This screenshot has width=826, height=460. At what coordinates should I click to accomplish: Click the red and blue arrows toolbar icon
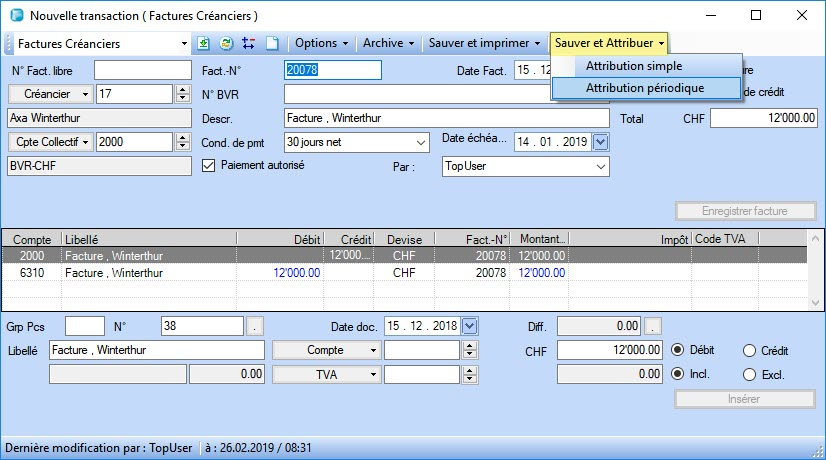point(248,44)
